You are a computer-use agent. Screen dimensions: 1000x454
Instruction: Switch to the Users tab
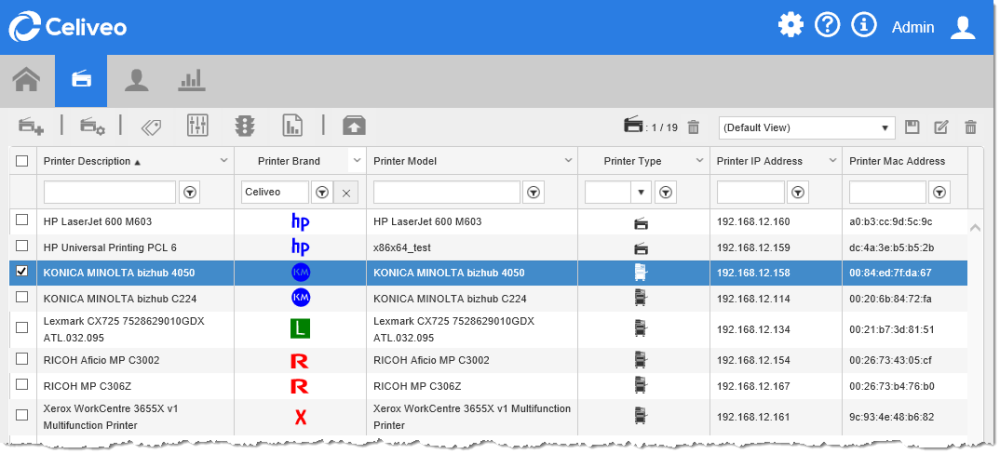tap(136, 80)
